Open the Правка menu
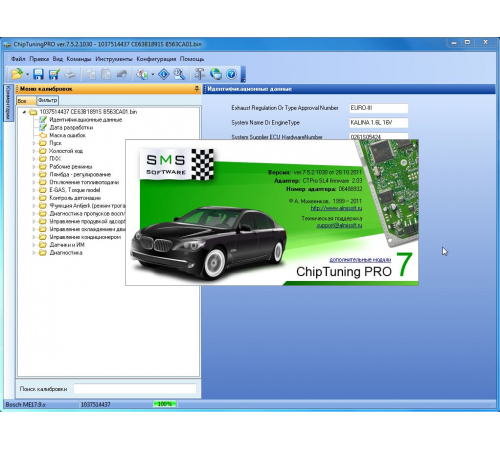Viewport: 500px width, 450px height. pos(39,59)
